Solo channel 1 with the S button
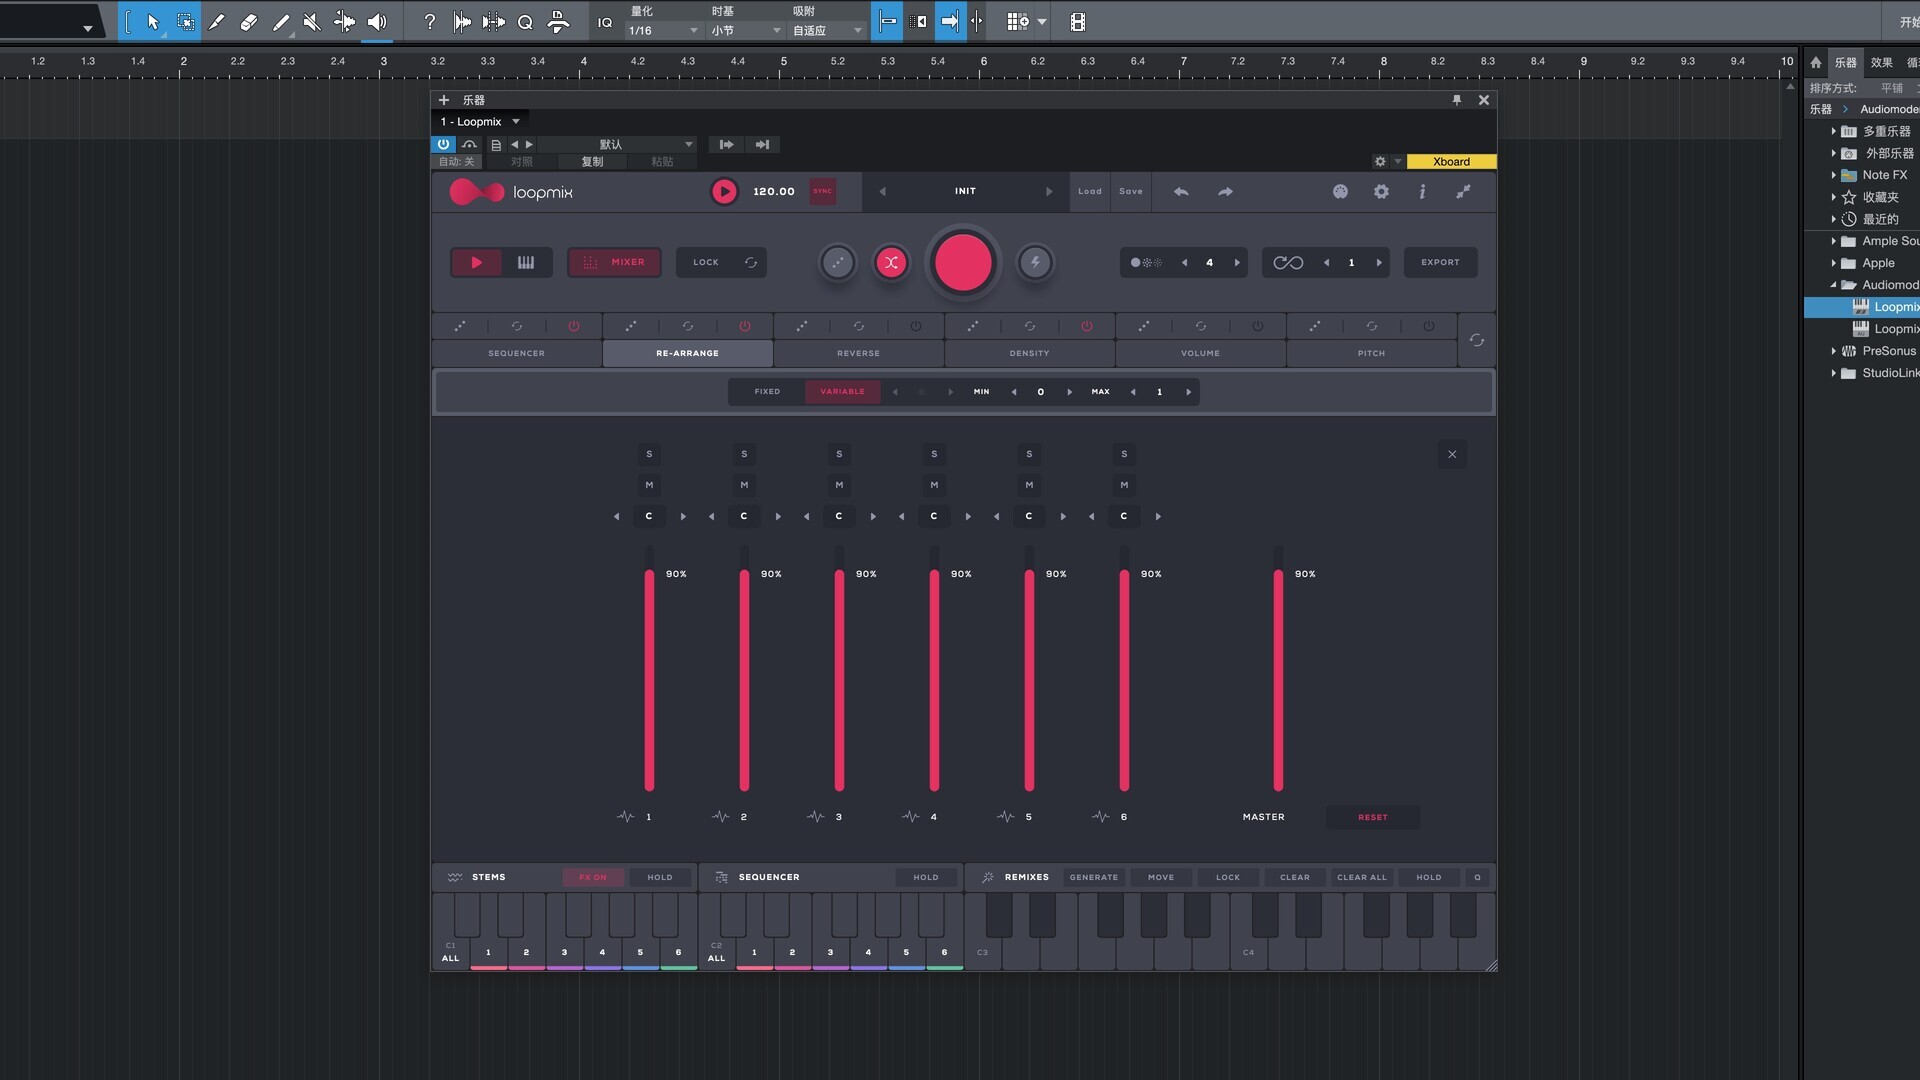This screenshot has height=1080, width=1920. coord(649,454)
